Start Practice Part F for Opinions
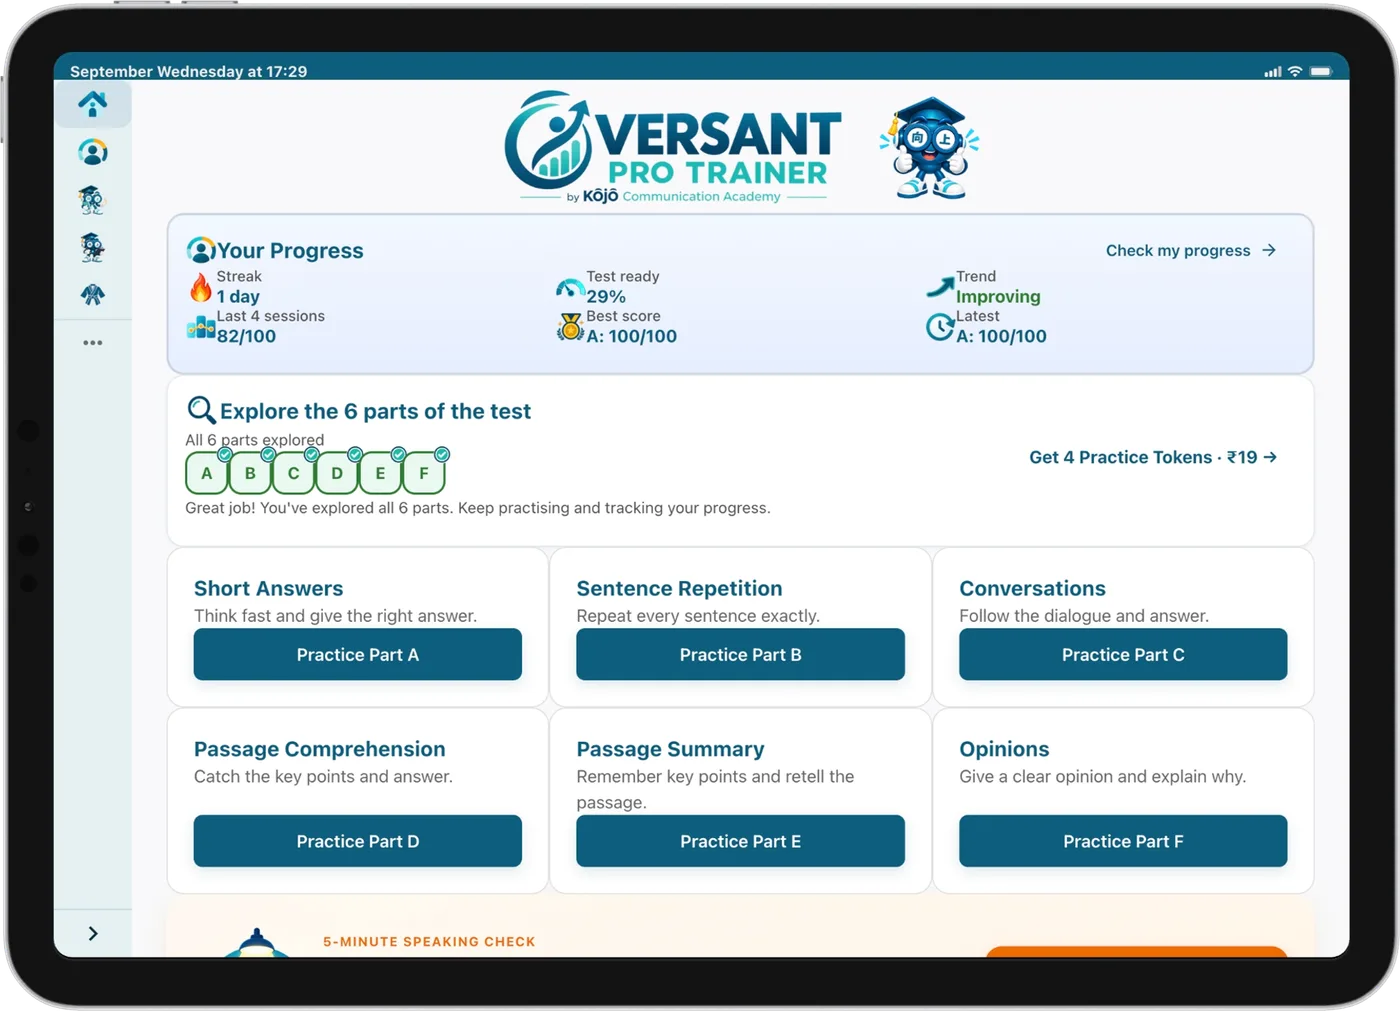Screen dimensions: 1400x1011 pyautogui.click(x=1123, y=841)
